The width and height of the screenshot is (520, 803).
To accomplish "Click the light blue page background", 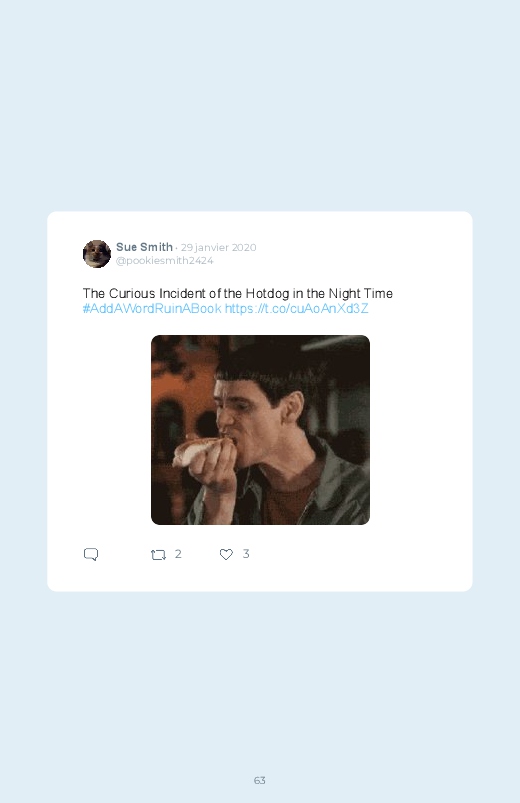I will pos(260,102).
